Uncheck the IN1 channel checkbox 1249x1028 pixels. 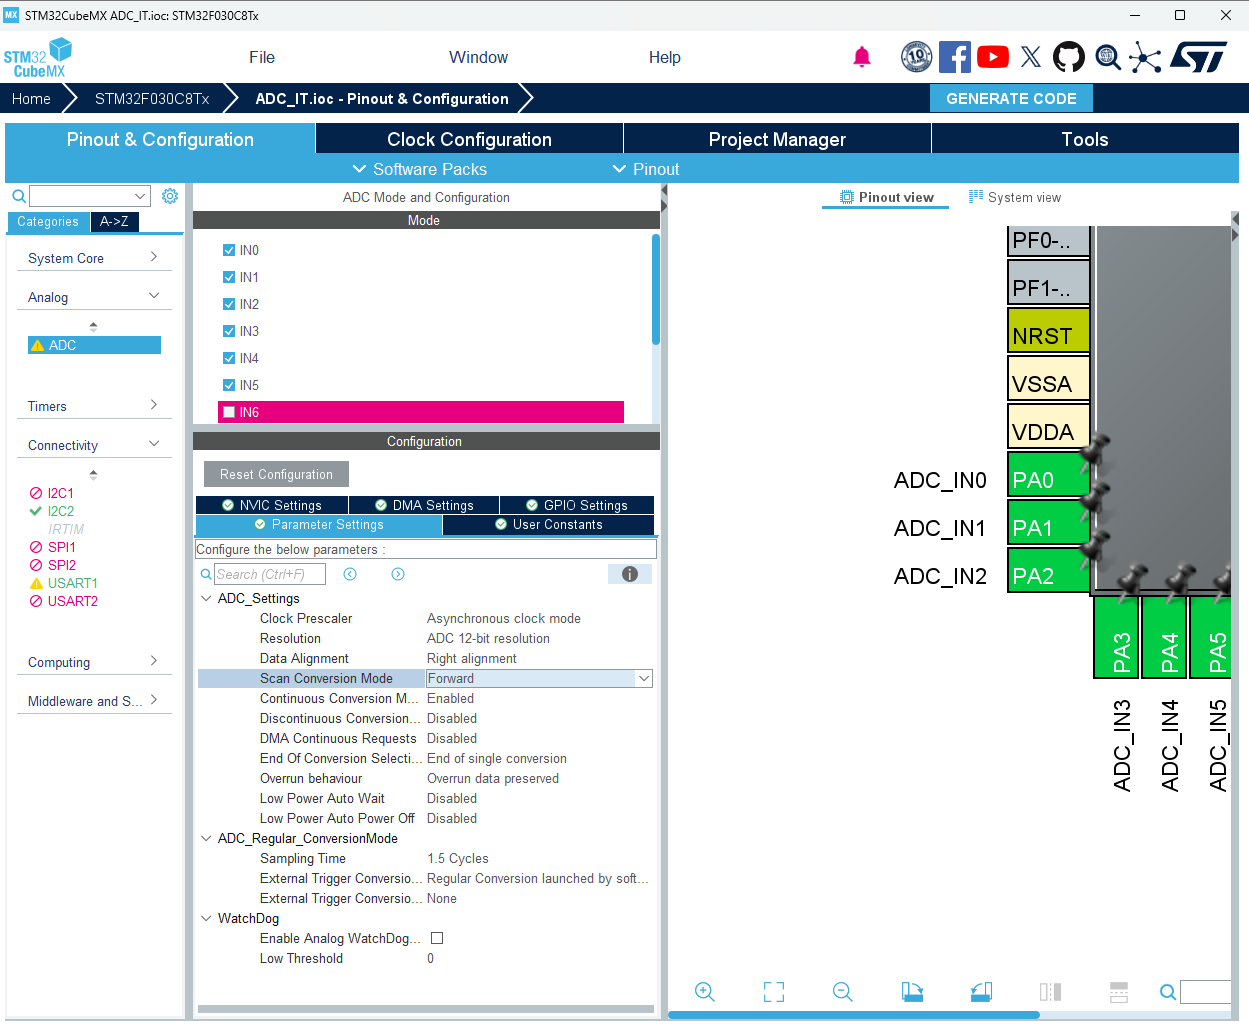[x=229, y=277]
